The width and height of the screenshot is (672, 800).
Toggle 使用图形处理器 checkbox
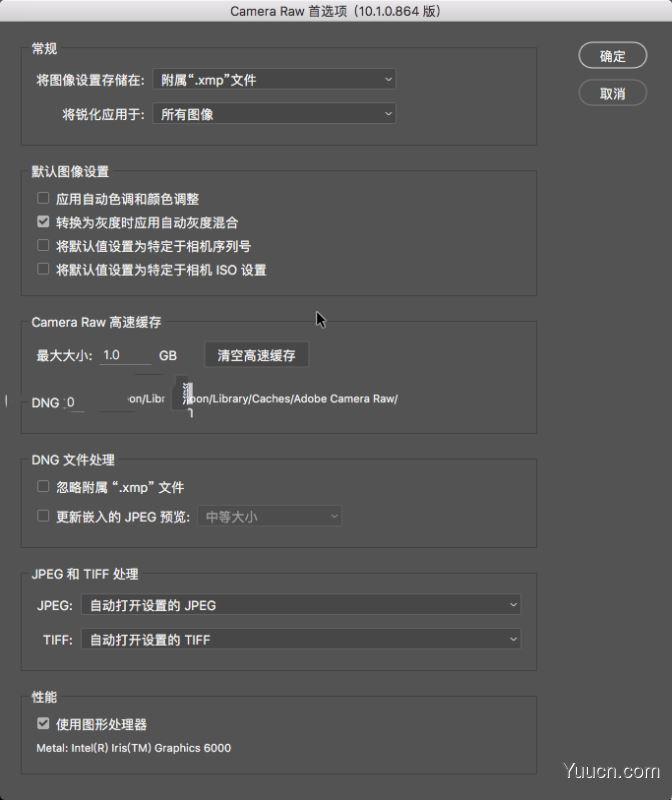pyautogui.click(x=43, y=723)
